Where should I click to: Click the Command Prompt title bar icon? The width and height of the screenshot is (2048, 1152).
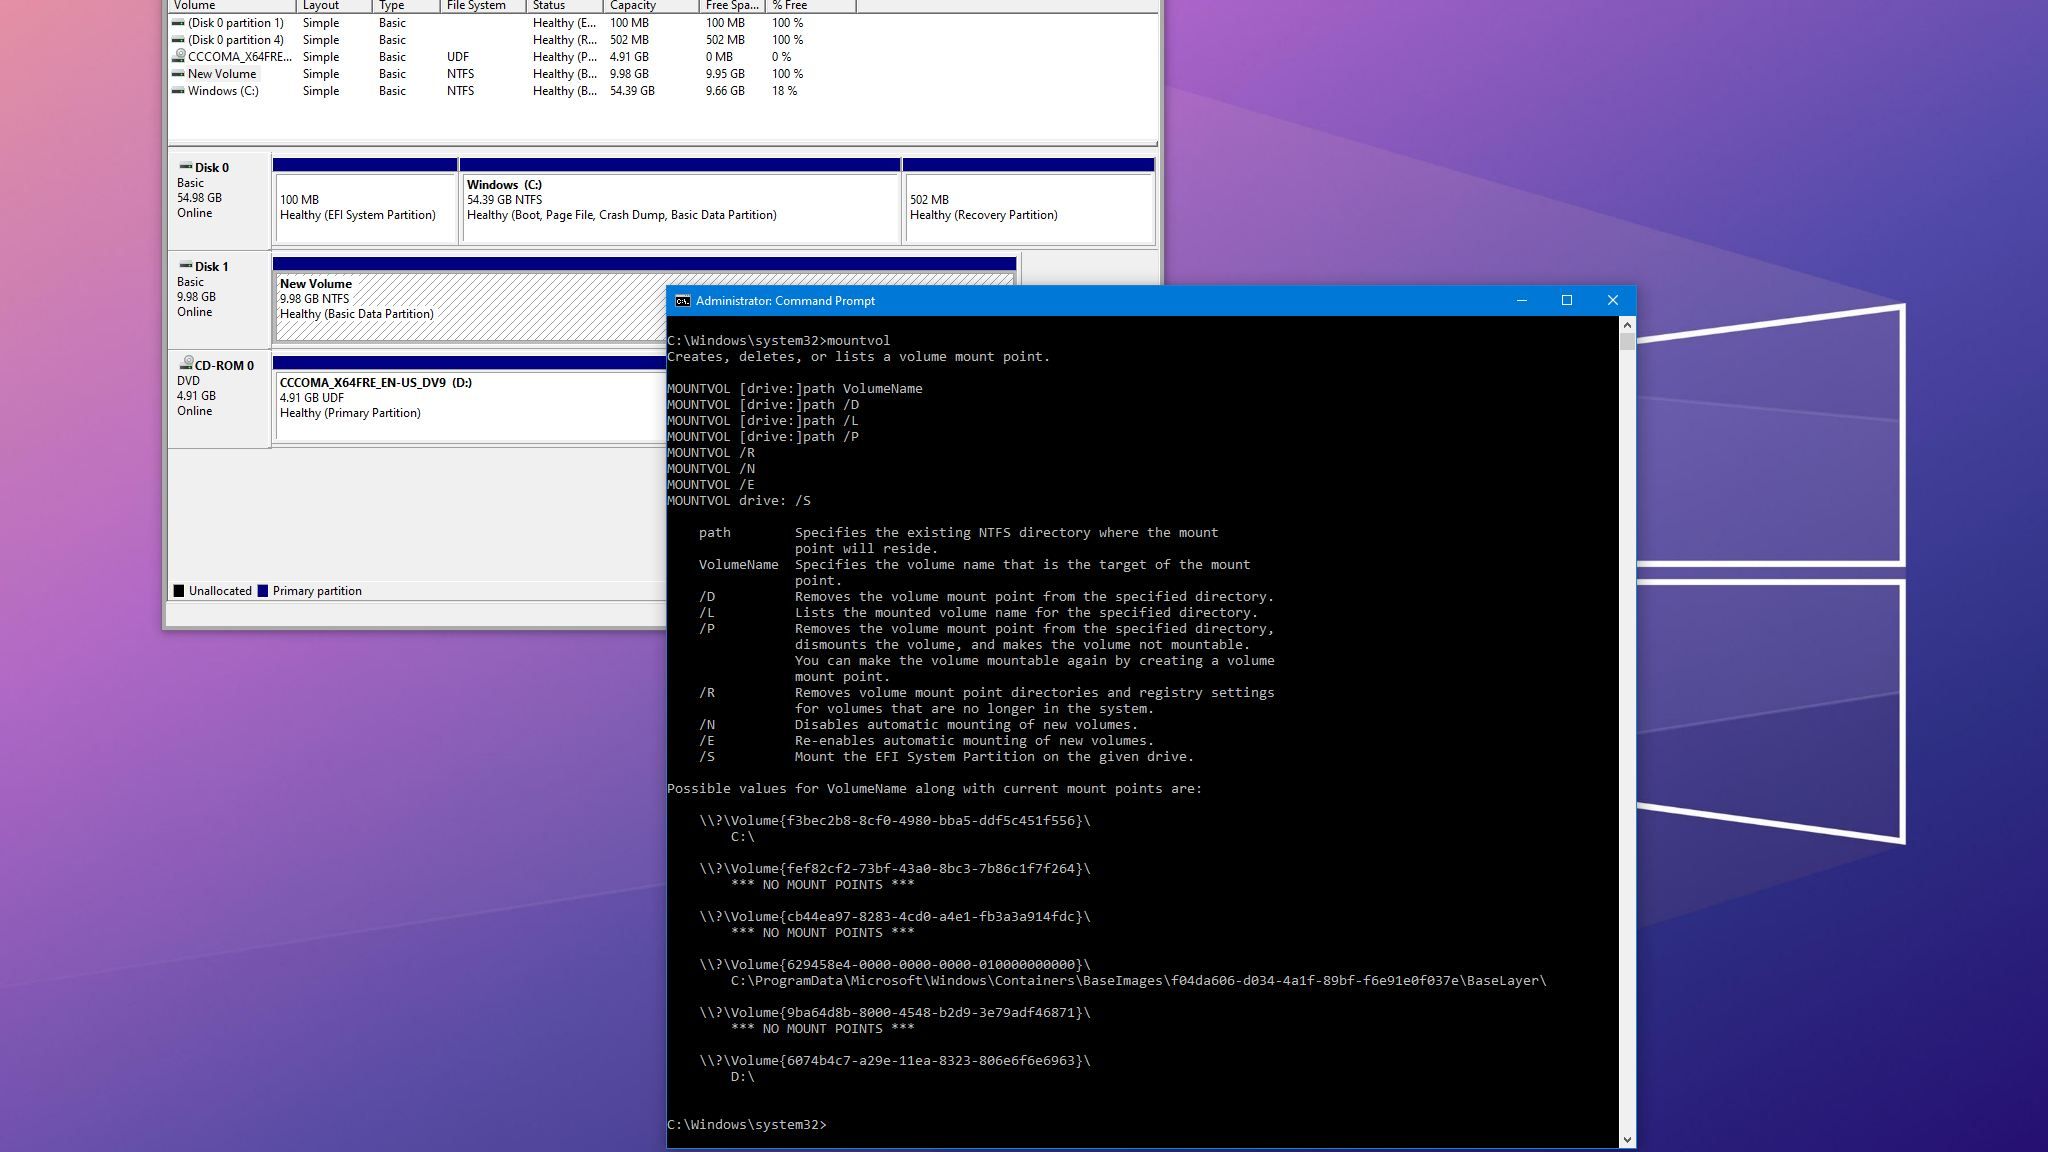click(x=682, y=301)
